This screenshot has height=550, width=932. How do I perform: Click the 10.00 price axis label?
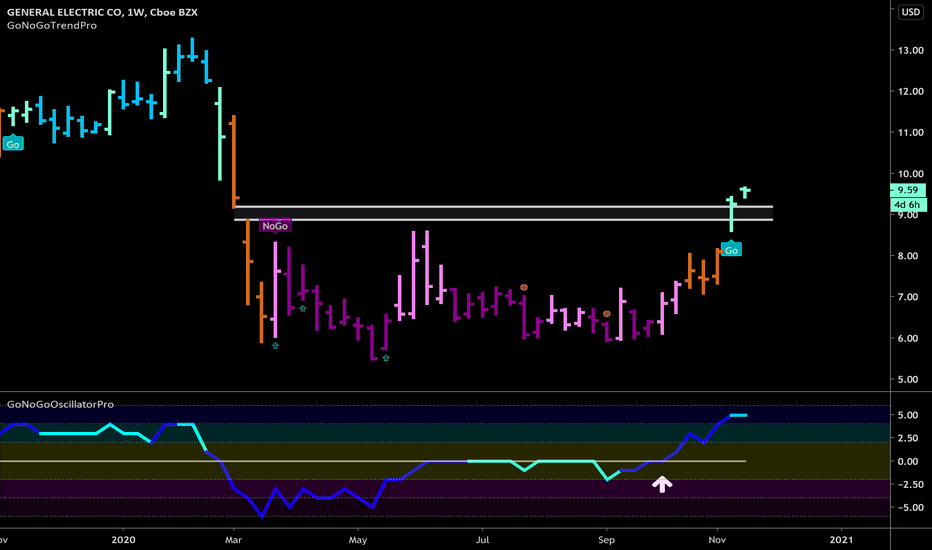coord(911,174)
